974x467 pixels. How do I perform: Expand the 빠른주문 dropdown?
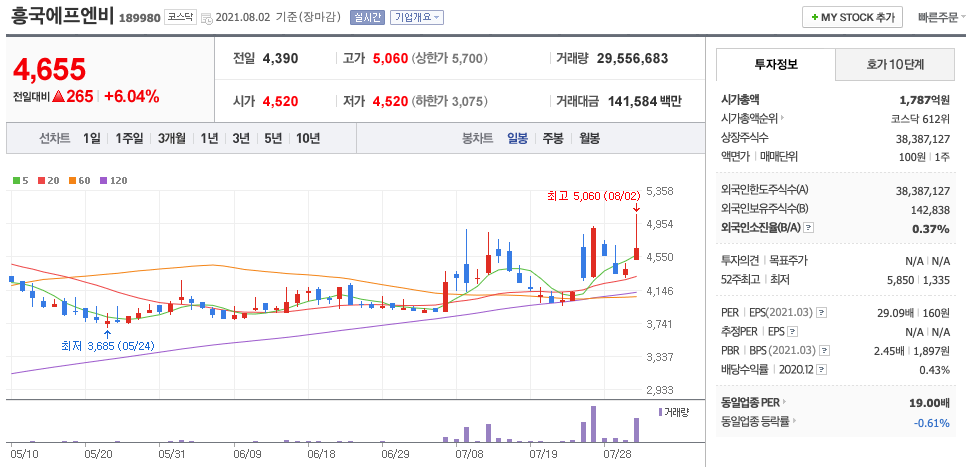(x=942, y=17)
